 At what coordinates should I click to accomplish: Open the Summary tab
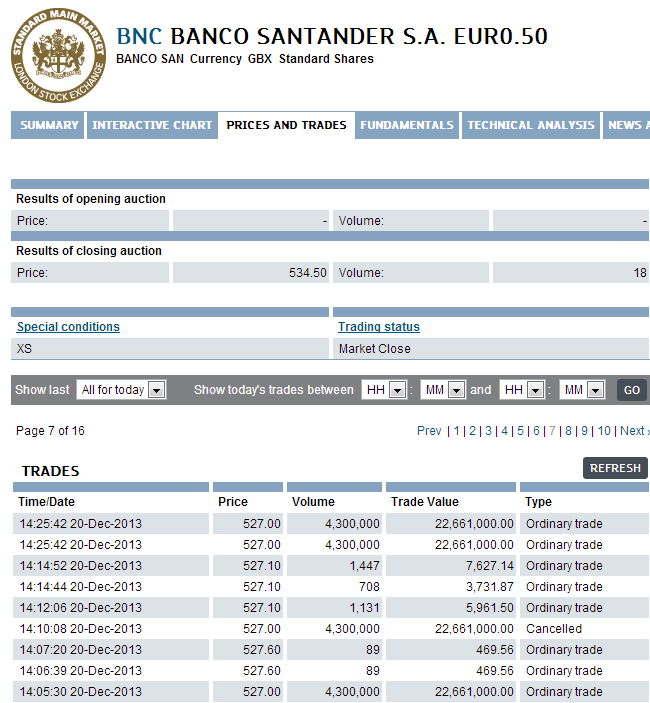(x=48, y=125)
